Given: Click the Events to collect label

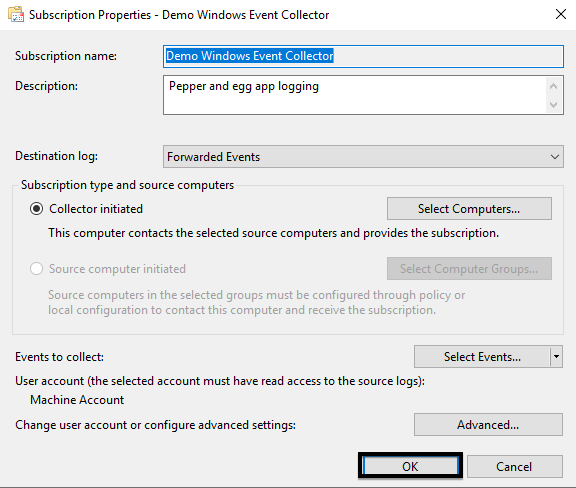Looking at the screenshot, I should 60,357.
